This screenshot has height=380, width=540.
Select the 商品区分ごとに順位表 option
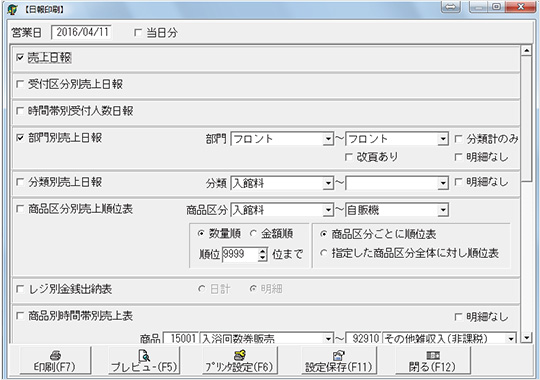coord(323,234)
